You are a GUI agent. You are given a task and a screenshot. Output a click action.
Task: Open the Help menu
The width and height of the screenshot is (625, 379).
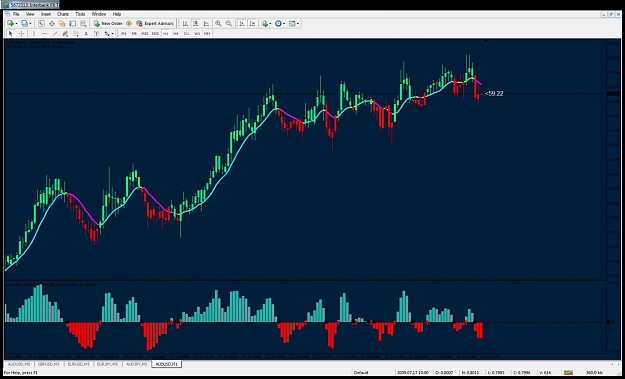point(117,14)
